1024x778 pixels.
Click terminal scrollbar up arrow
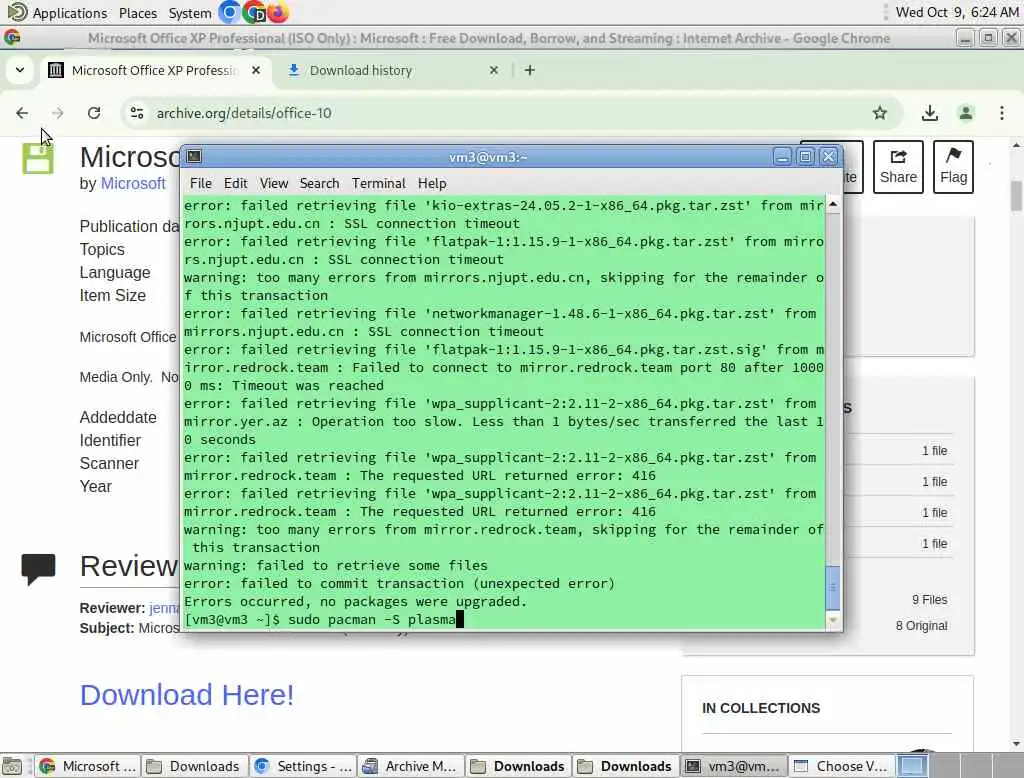pos(833,204)
